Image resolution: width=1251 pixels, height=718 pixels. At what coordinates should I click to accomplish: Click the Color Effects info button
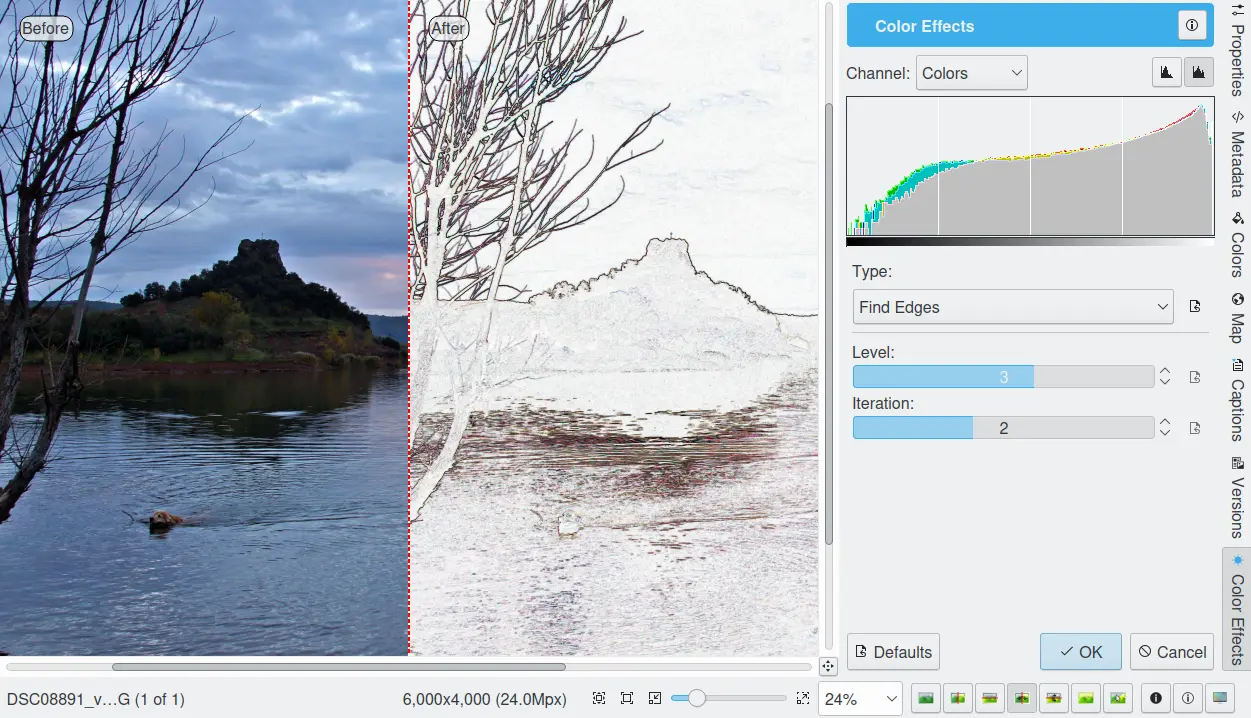pos(1191,26)
